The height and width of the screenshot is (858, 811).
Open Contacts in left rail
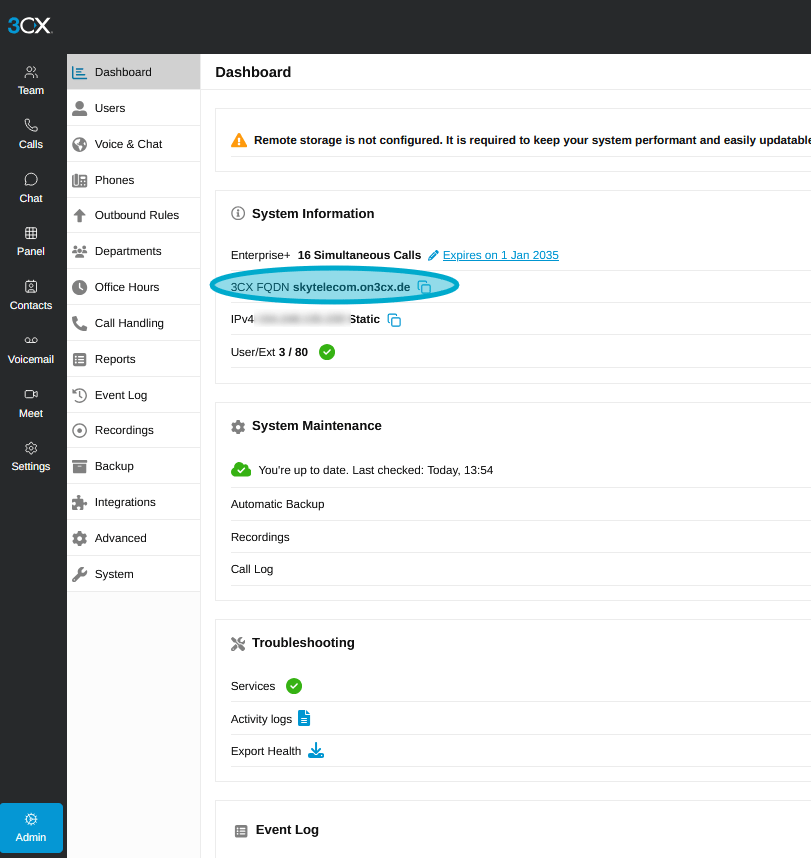31,295
